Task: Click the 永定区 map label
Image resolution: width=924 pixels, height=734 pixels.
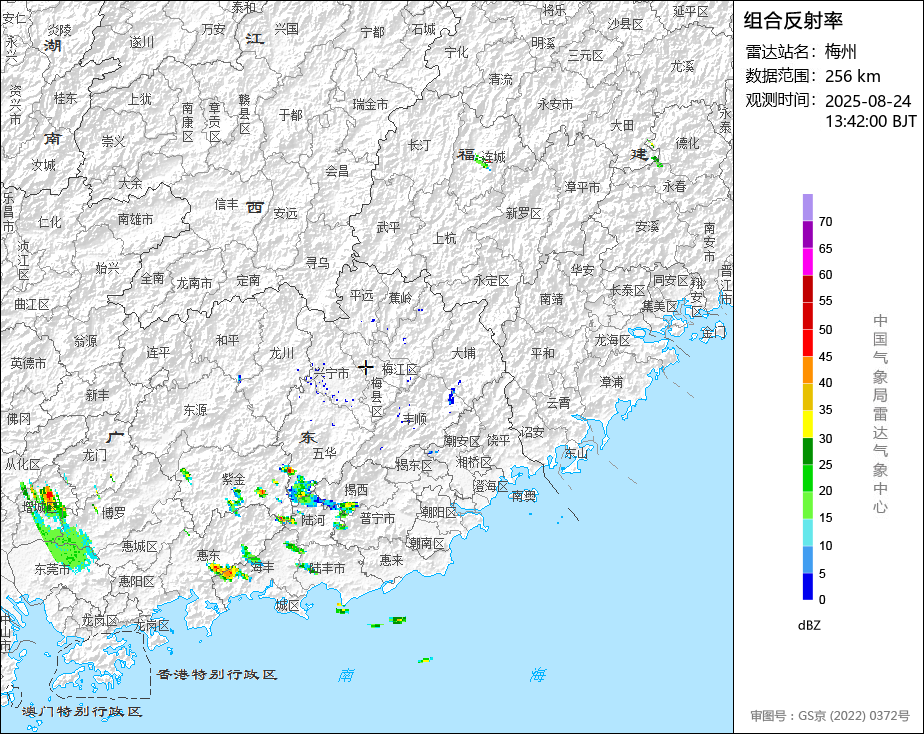Action: point(491,280)
